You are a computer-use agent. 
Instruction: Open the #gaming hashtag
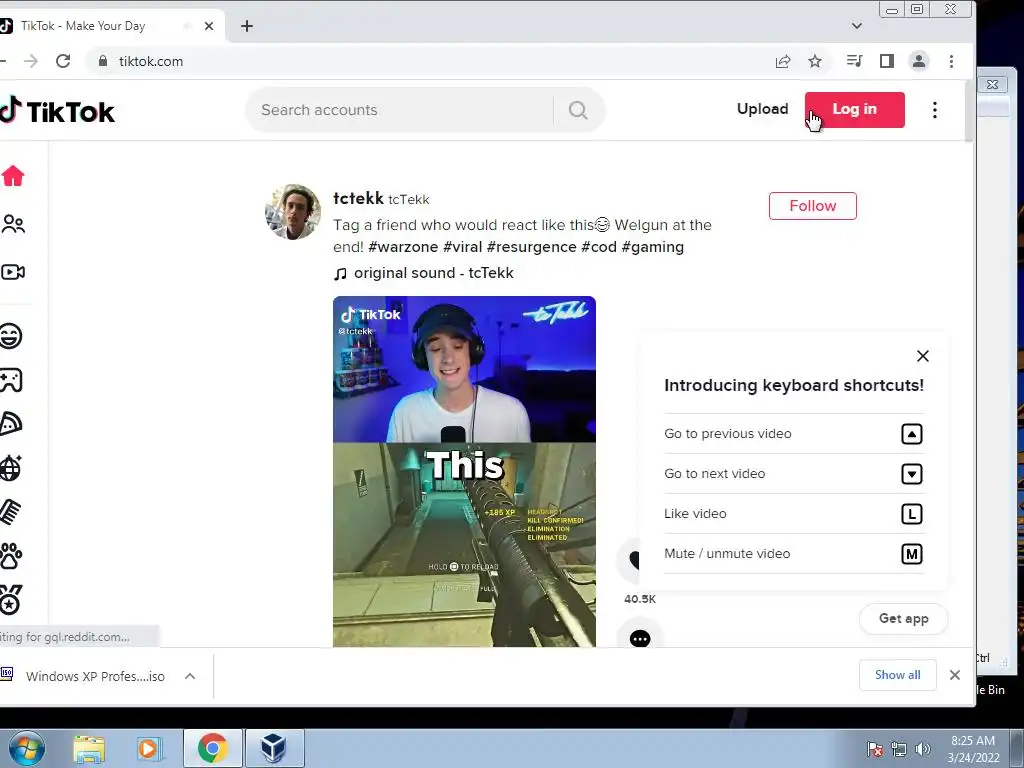(x=652, y=247)
